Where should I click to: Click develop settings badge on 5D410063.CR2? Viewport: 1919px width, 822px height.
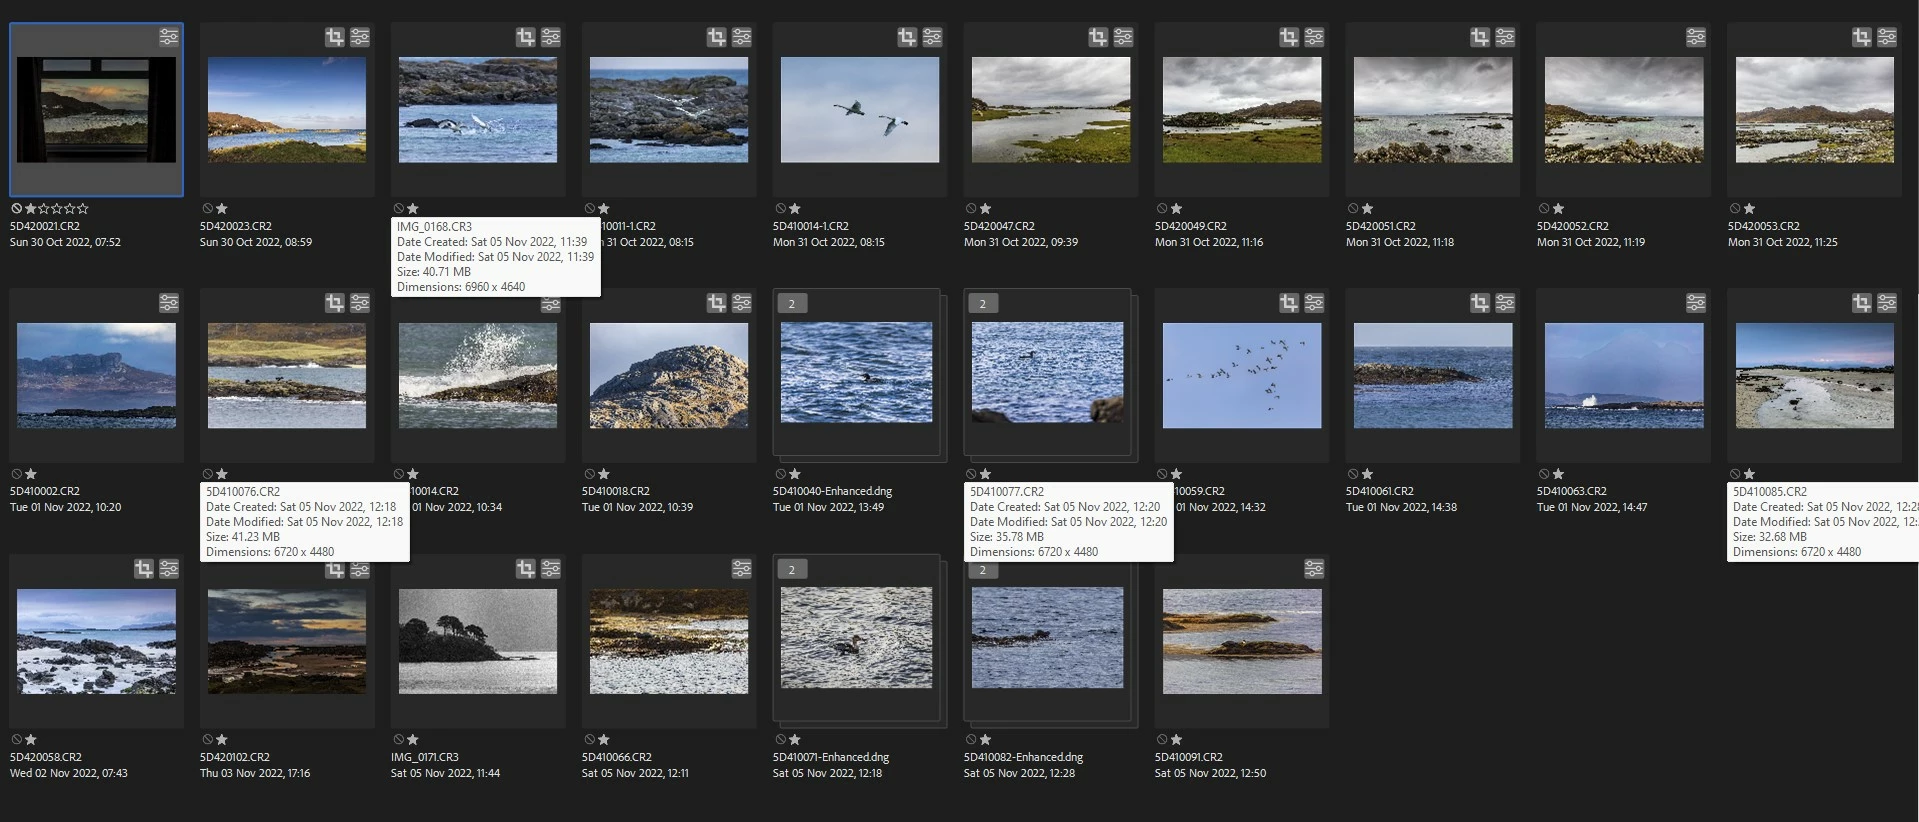click(1696, 302)
